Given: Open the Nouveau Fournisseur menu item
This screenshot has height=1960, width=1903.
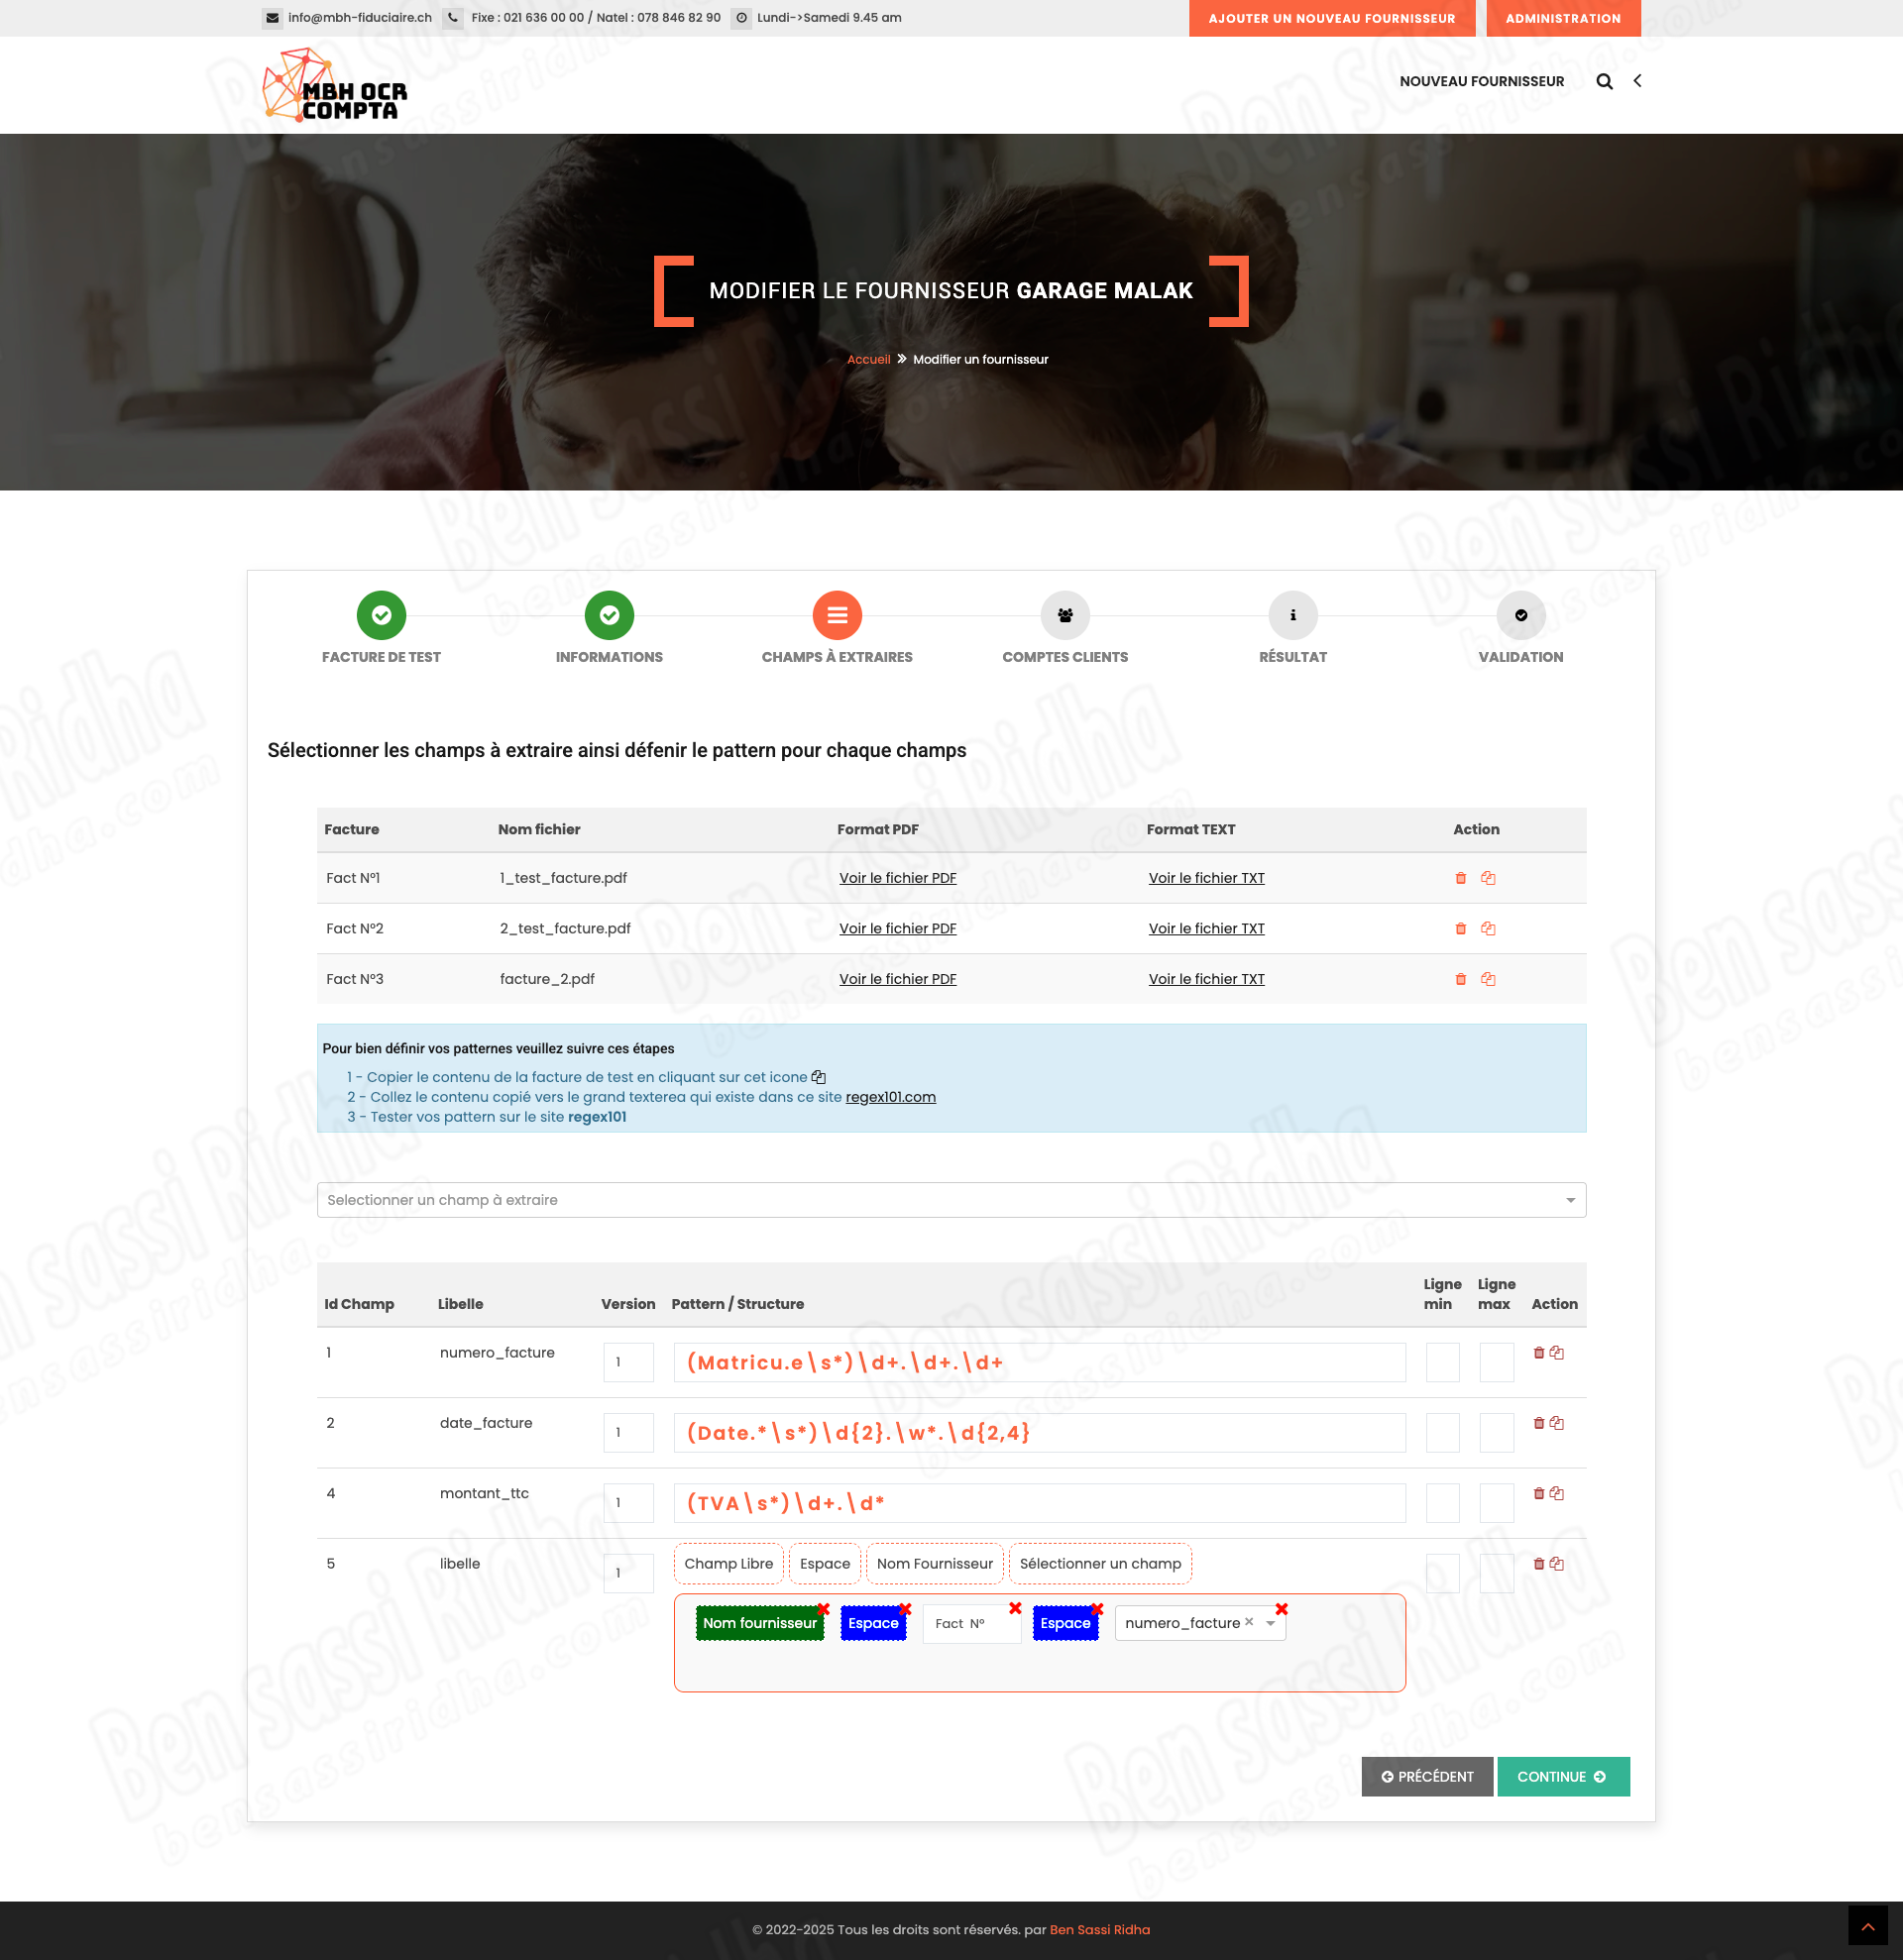Looking at the screenshot, I should point(1481,81).
